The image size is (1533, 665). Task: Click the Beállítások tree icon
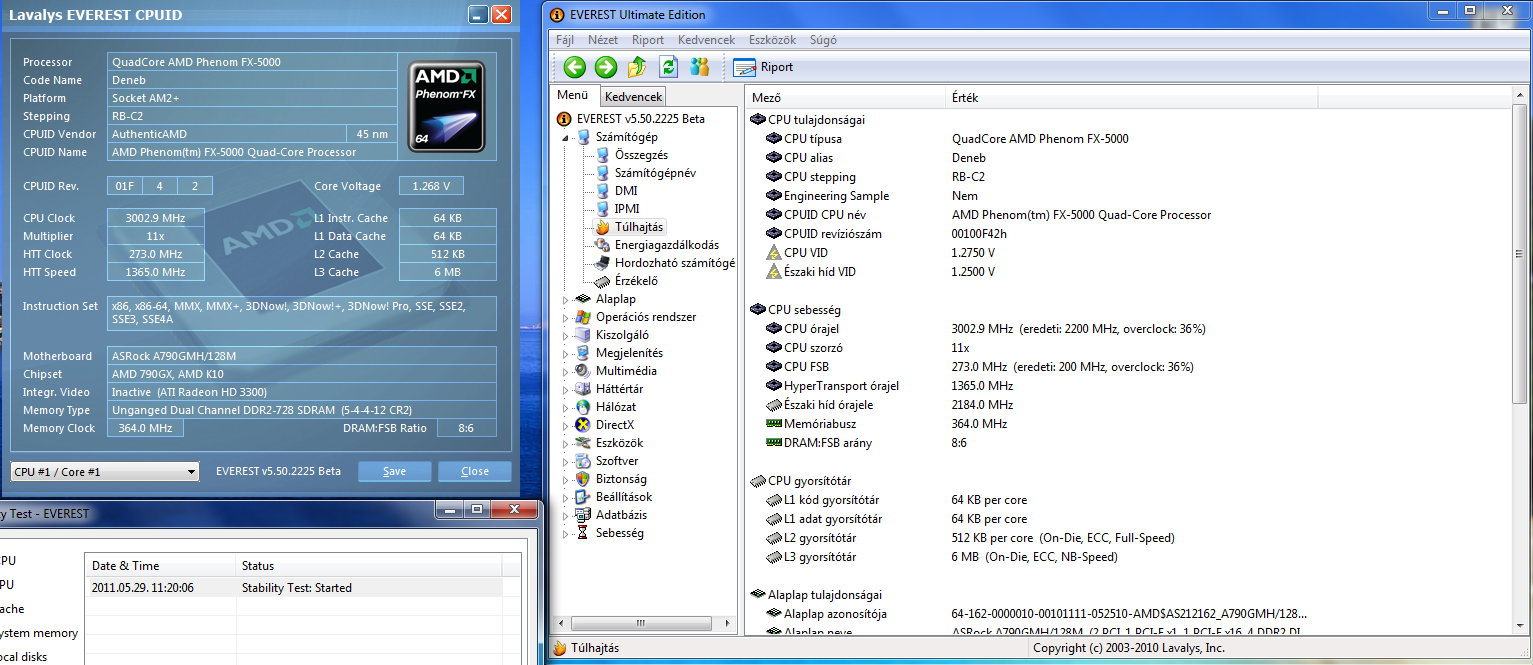pyautogui.click(x=583, y=497)
